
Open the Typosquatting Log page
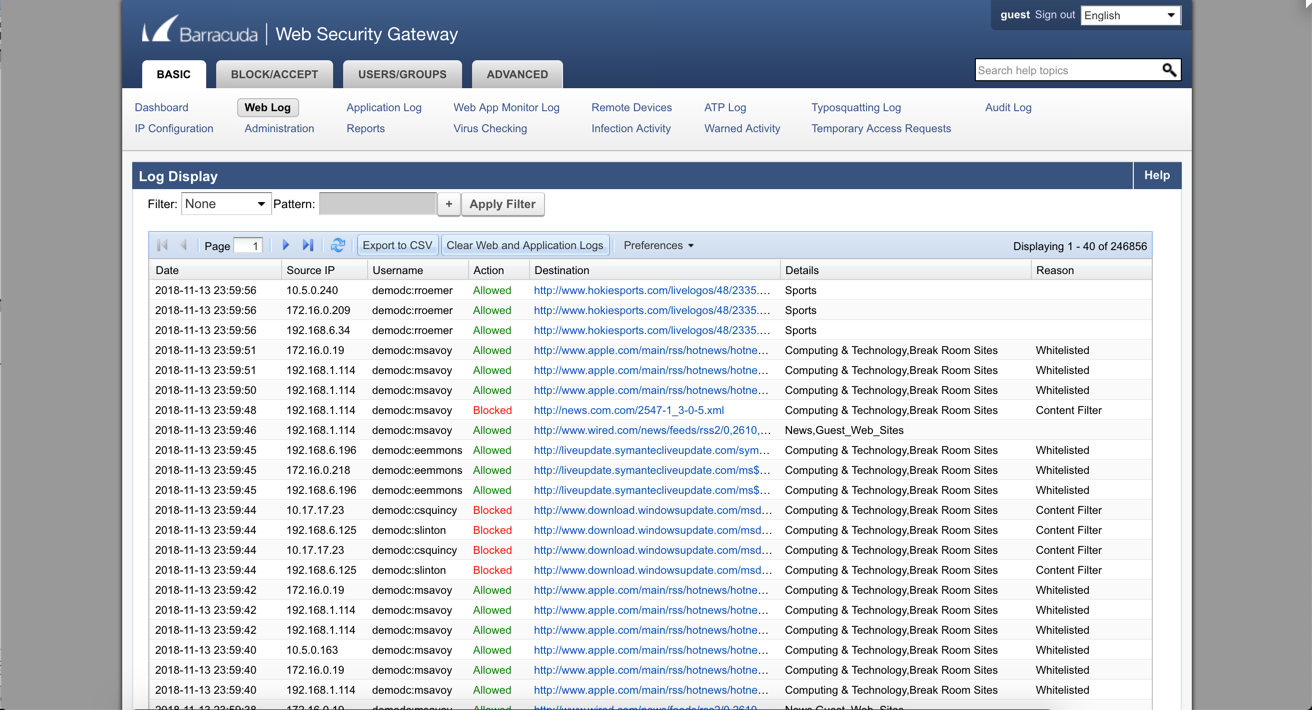coord(856,107)
